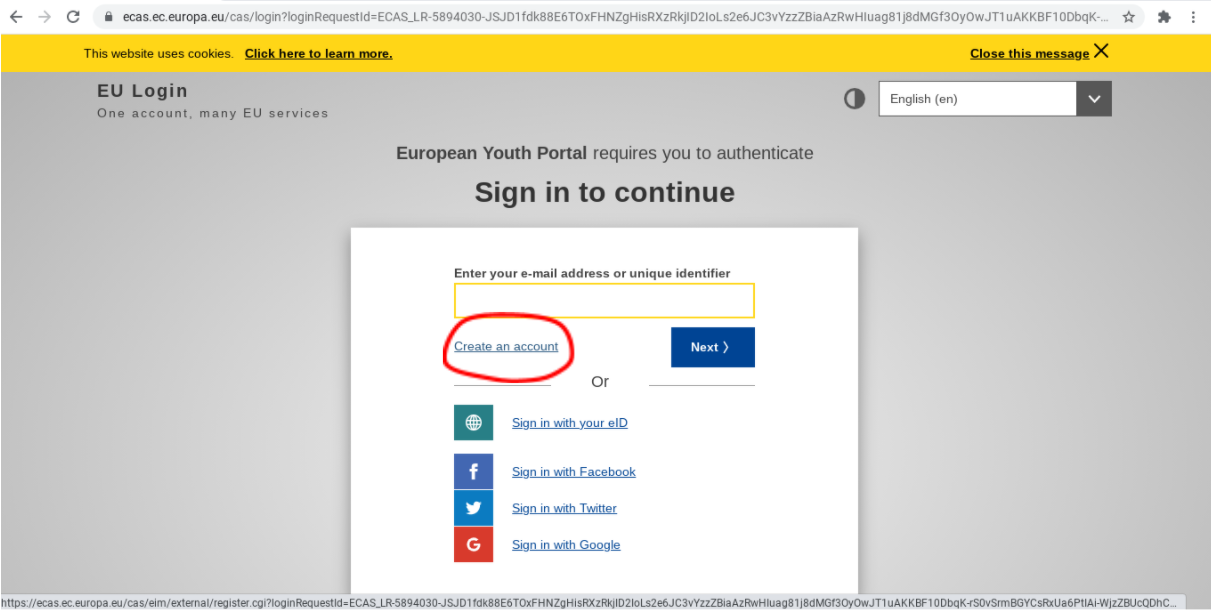Reload the page with refresh icon
Image resolution: width=1211 pixels, height=610 pixels.
(x=73, y=17)
